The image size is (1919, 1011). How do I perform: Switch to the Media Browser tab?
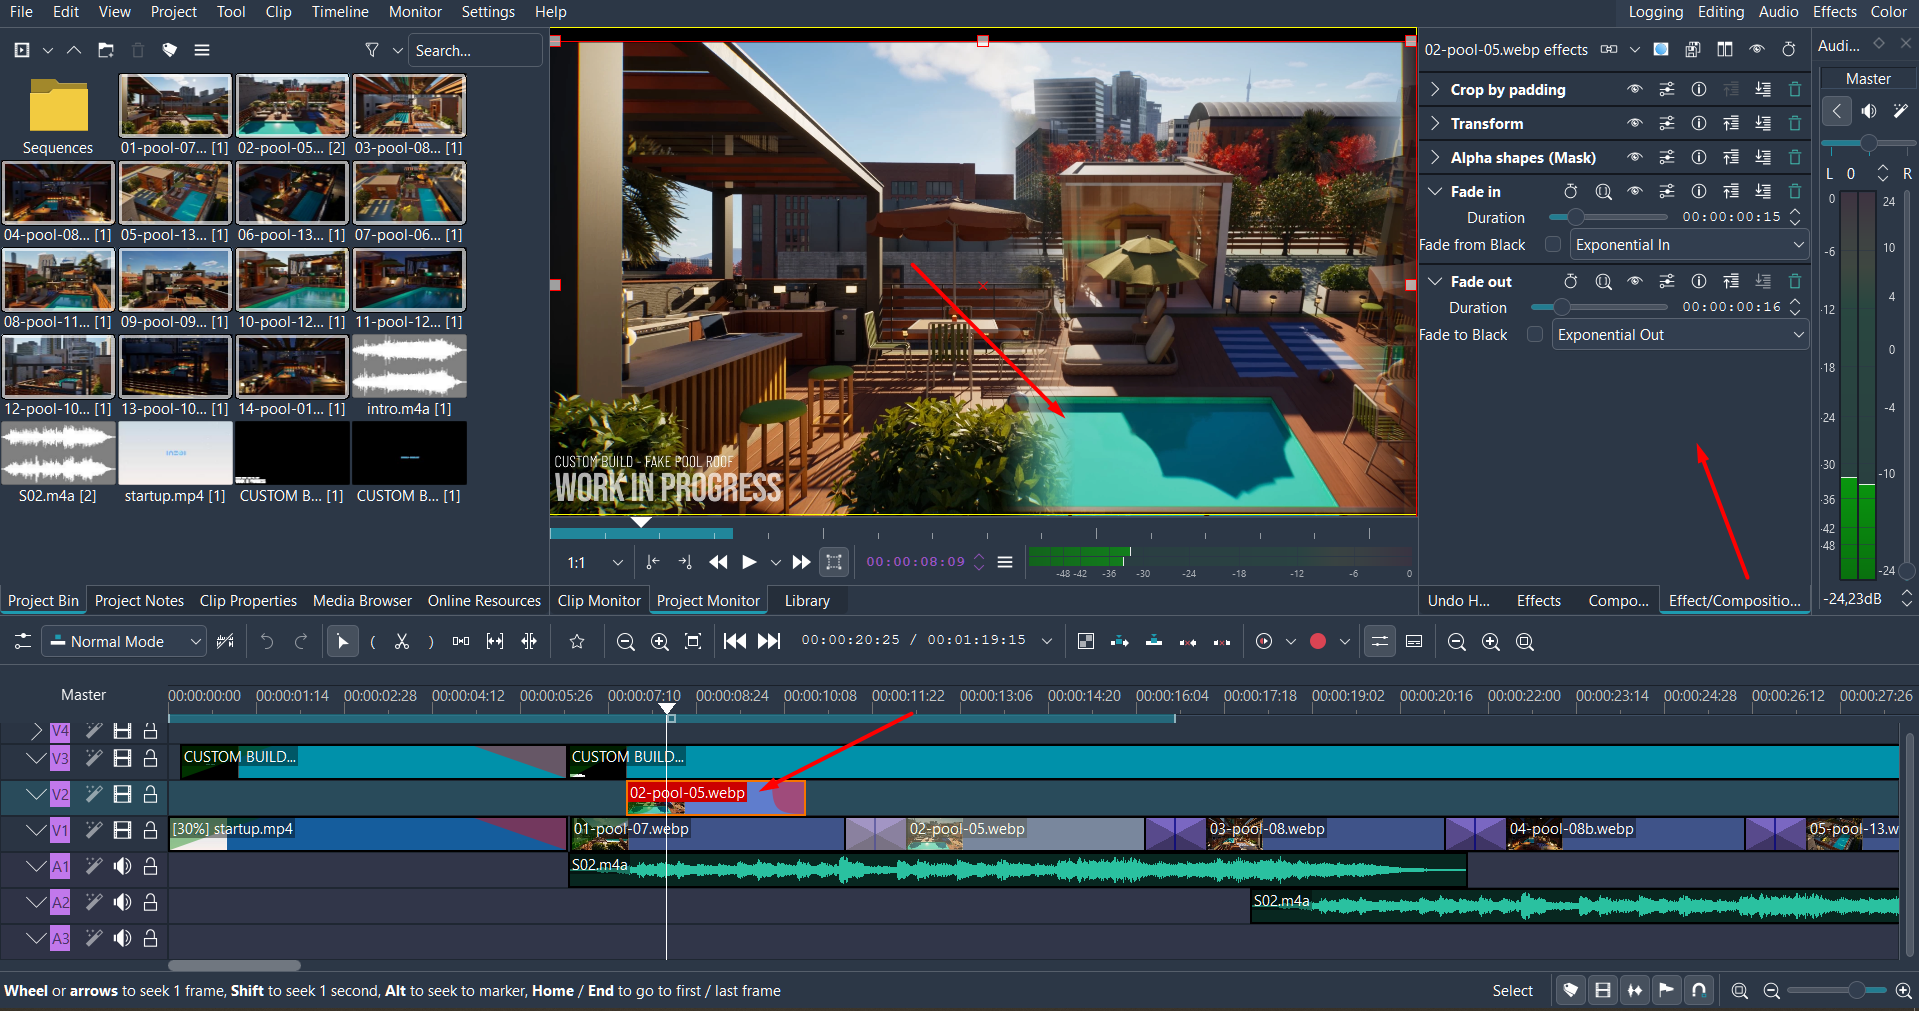(x=362, y=600)
